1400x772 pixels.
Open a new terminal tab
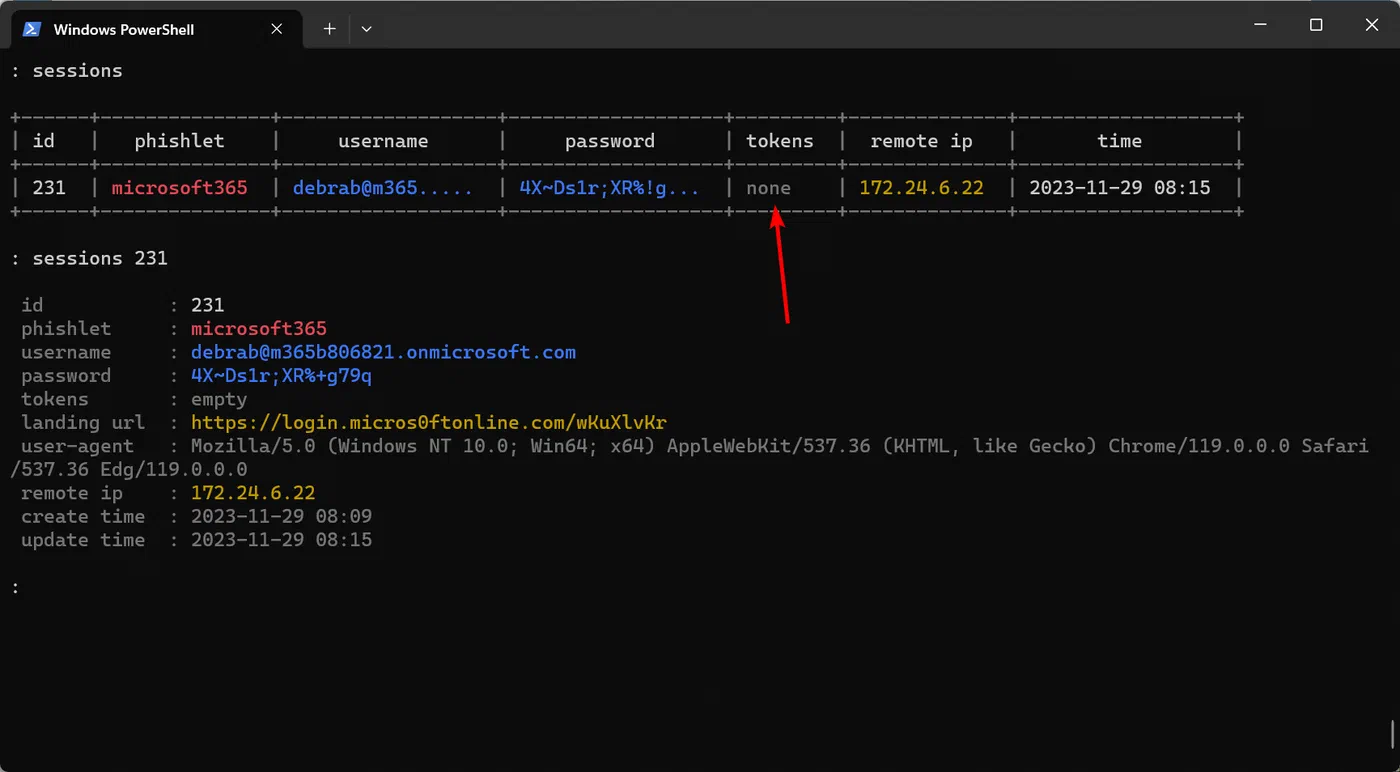click(x=329, y=29)
